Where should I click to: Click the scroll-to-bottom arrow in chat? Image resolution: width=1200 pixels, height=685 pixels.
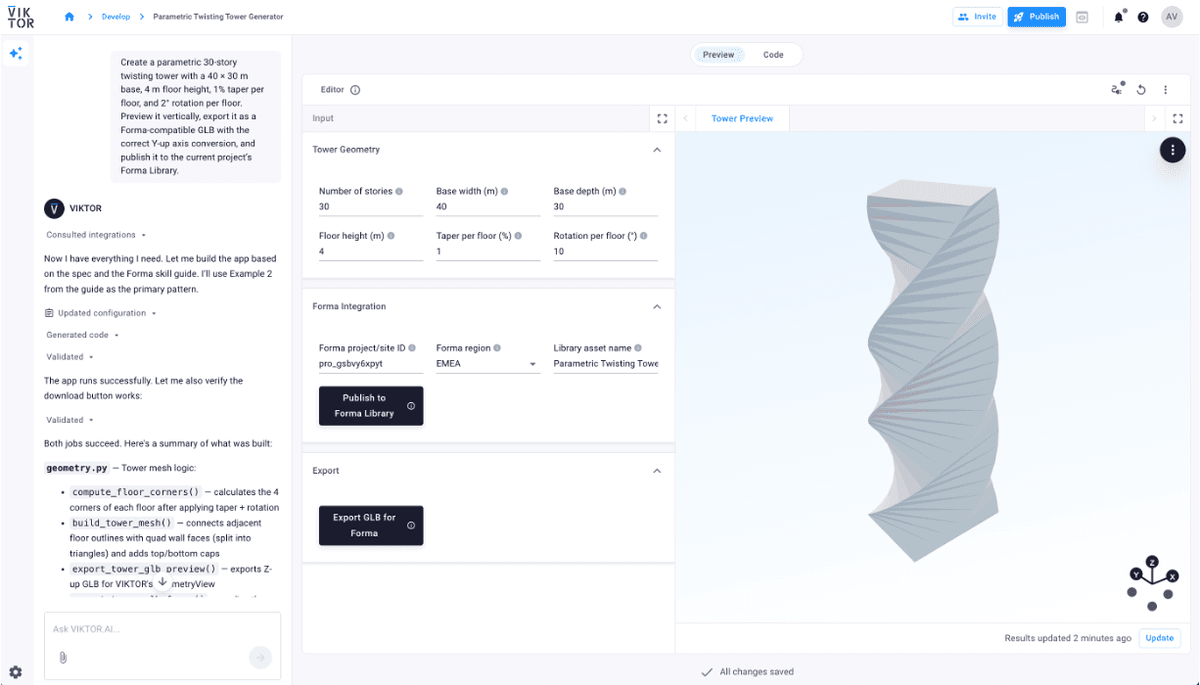163,582
